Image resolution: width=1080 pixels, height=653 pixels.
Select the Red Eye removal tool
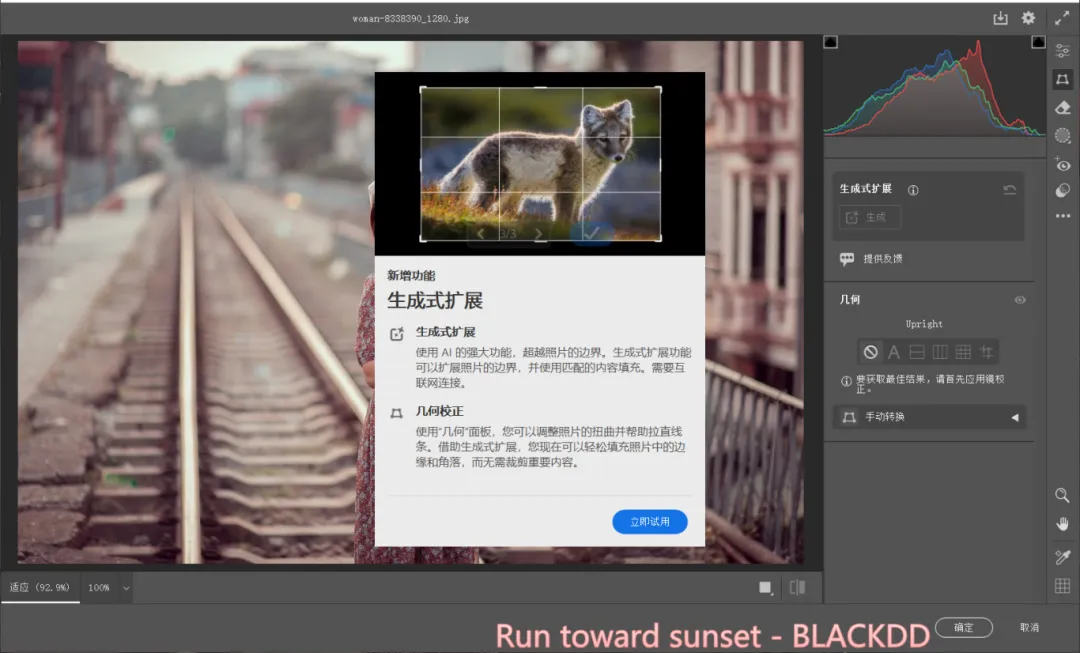1063,165
